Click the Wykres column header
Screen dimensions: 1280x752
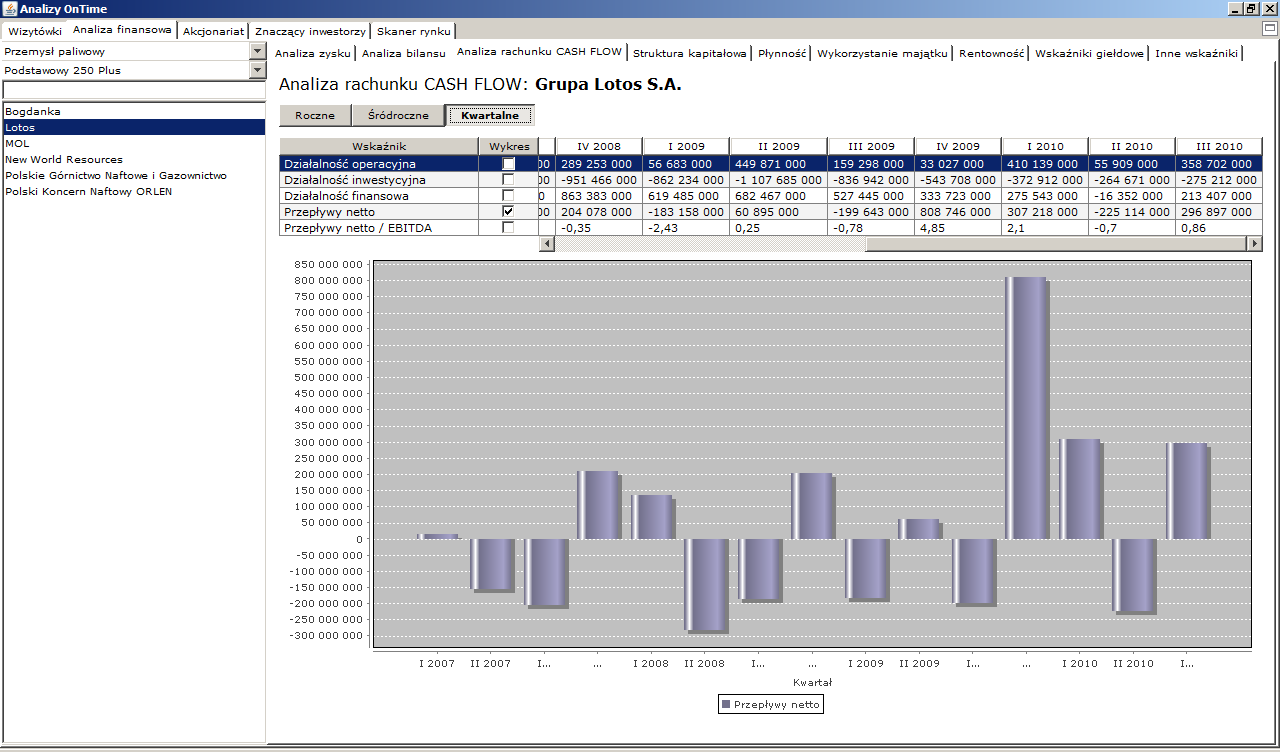click(x=509, y=146)
